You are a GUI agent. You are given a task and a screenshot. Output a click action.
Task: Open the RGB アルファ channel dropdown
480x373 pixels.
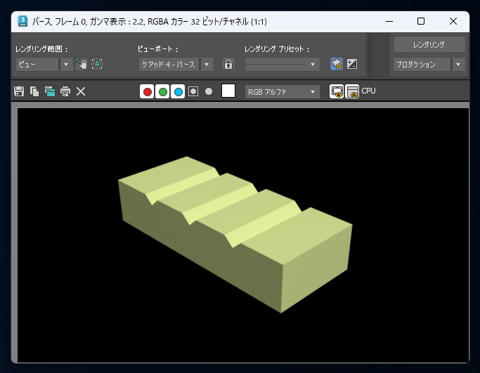click(x=282, y=92)
